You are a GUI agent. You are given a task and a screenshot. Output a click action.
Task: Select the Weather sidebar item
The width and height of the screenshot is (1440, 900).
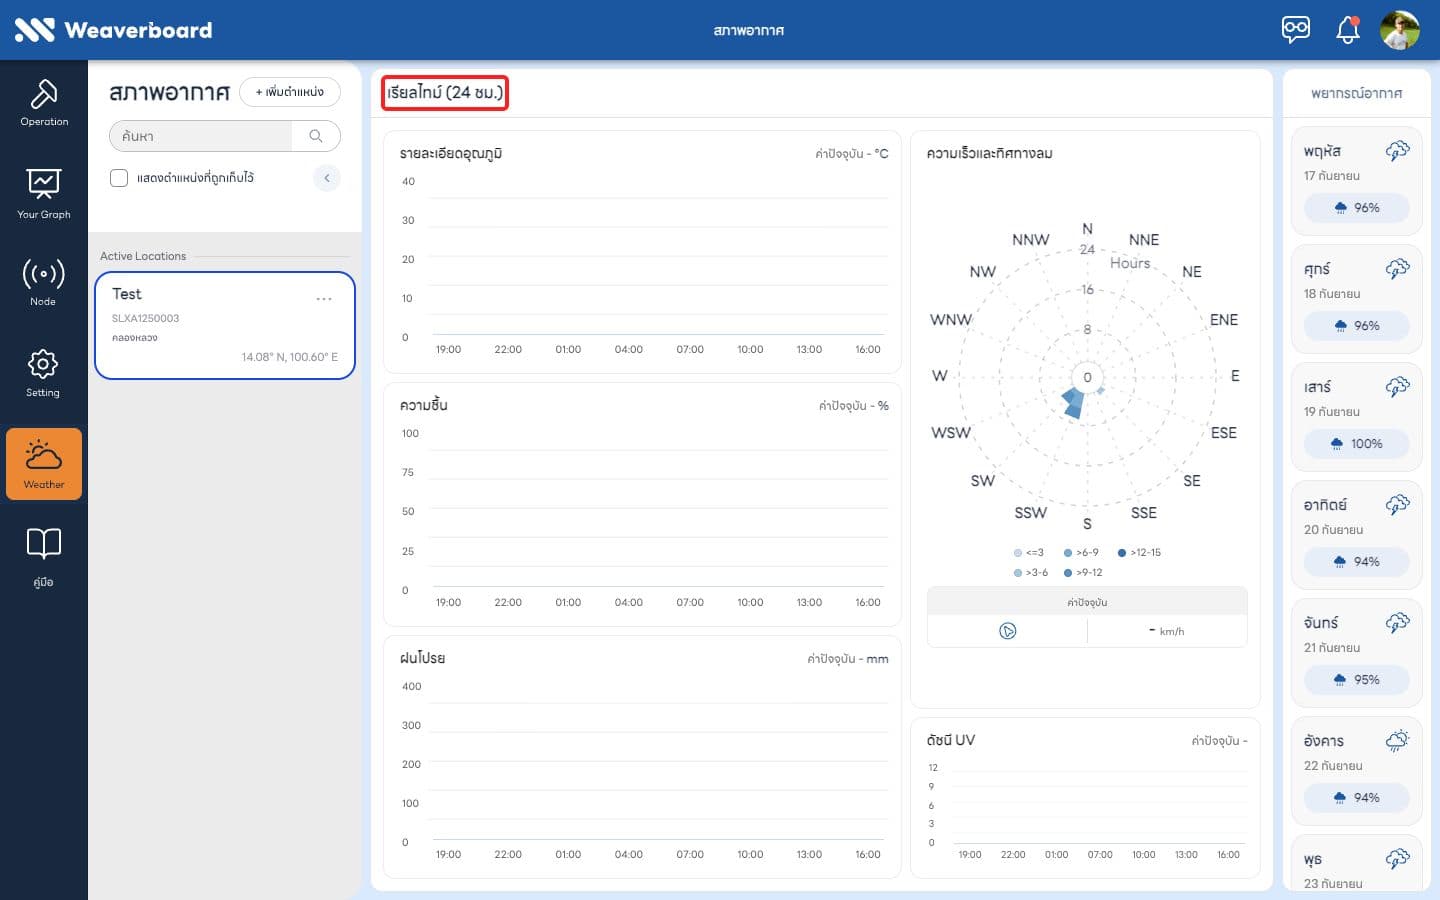(44, 464)
